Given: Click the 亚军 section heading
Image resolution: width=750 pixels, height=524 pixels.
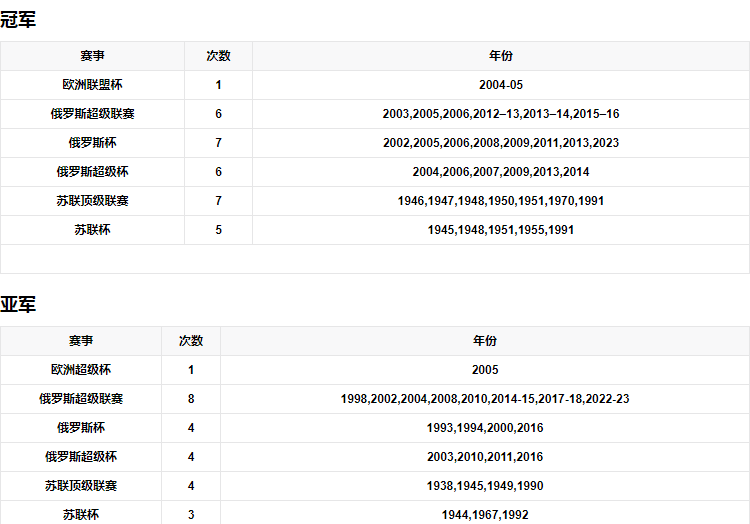Looking at the screenshot, I should [x=18, y=305].
